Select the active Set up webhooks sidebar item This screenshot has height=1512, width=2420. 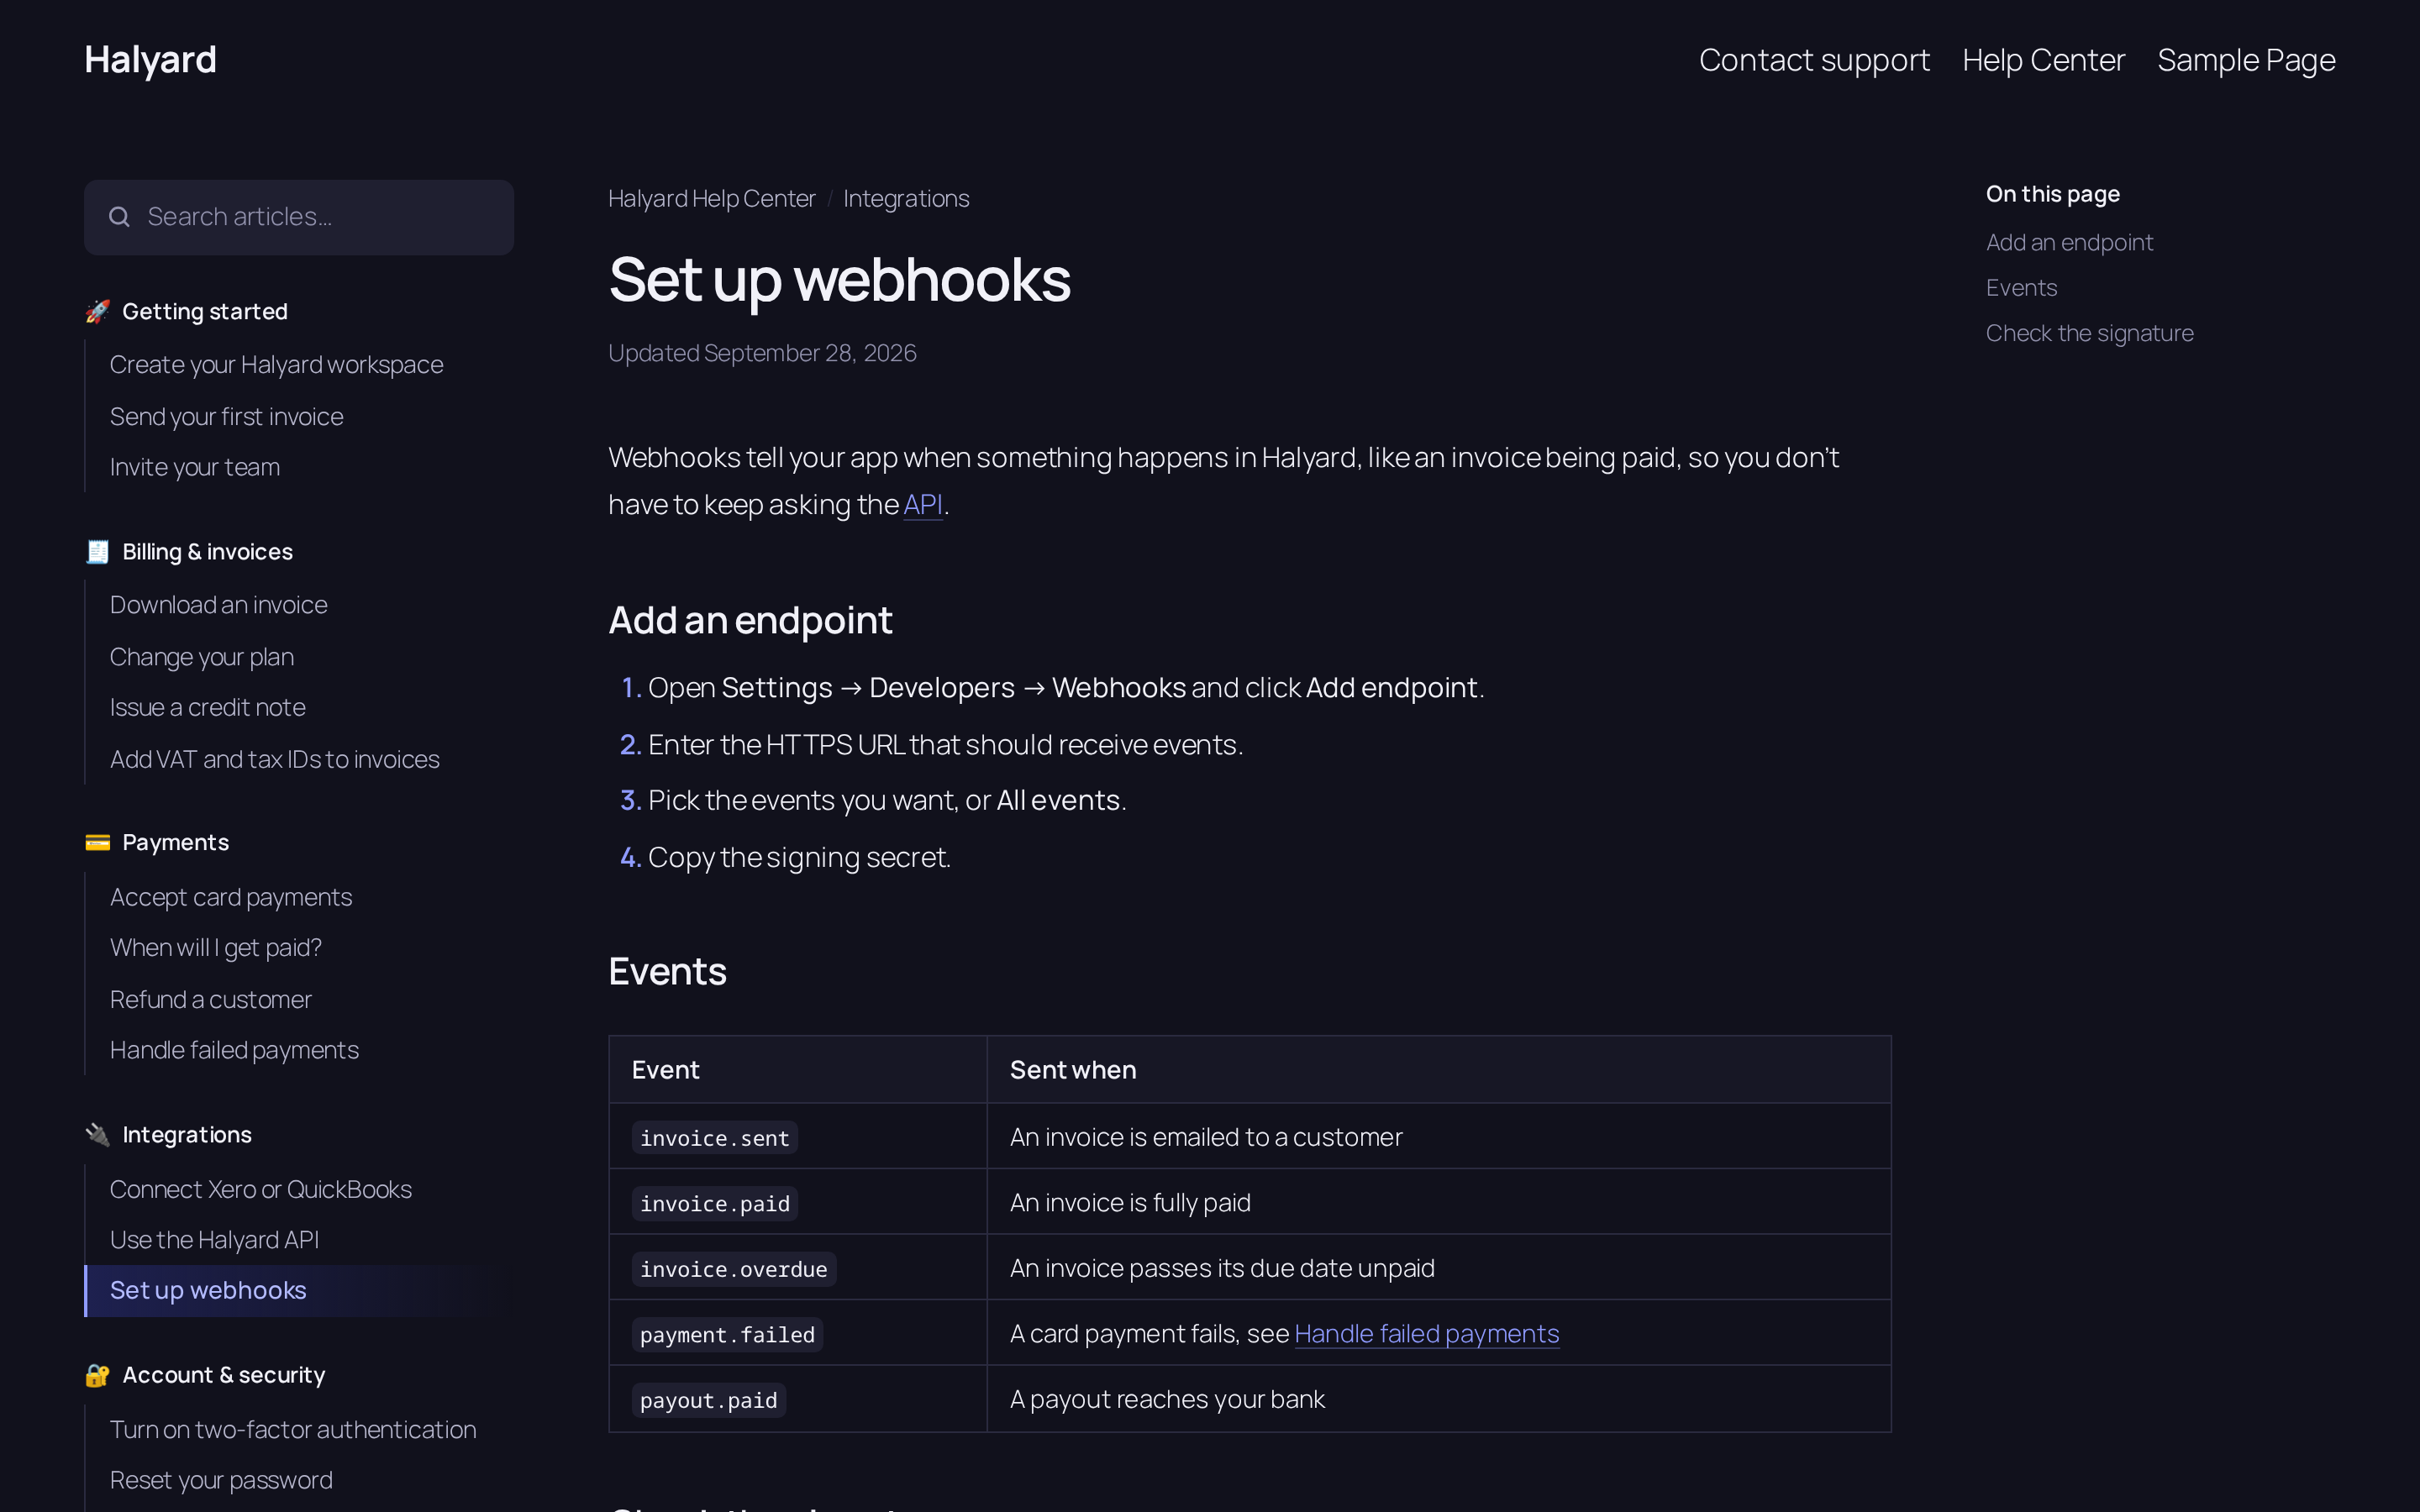click(x=299, y=1291)
